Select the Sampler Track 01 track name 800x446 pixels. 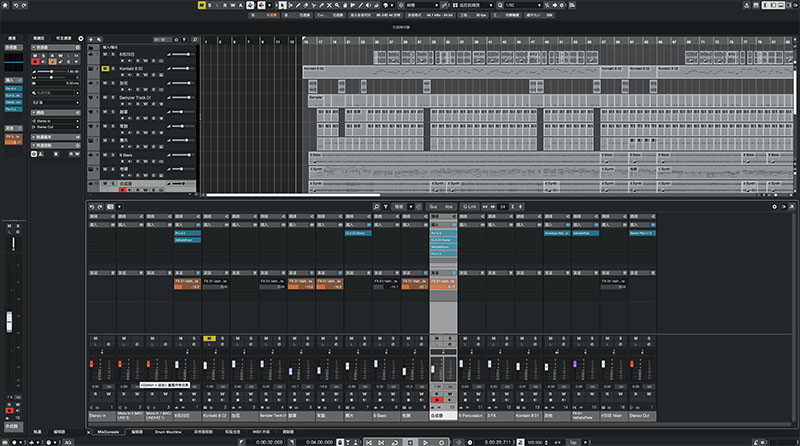(x=135, y=97)
